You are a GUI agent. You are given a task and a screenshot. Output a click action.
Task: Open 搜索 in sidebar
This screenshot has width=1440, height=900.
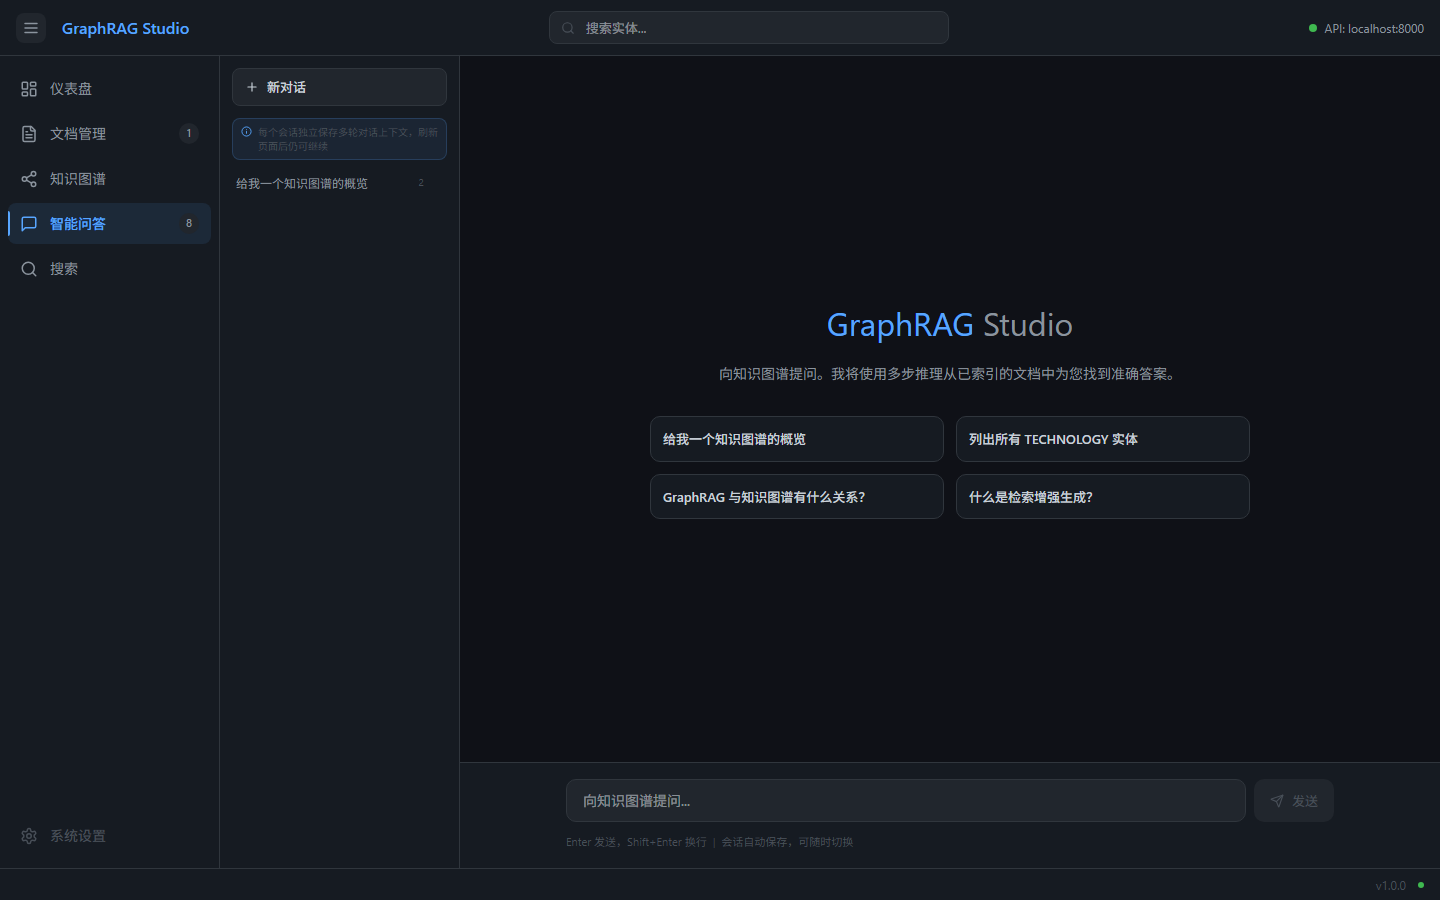click(x=109, y=268)
